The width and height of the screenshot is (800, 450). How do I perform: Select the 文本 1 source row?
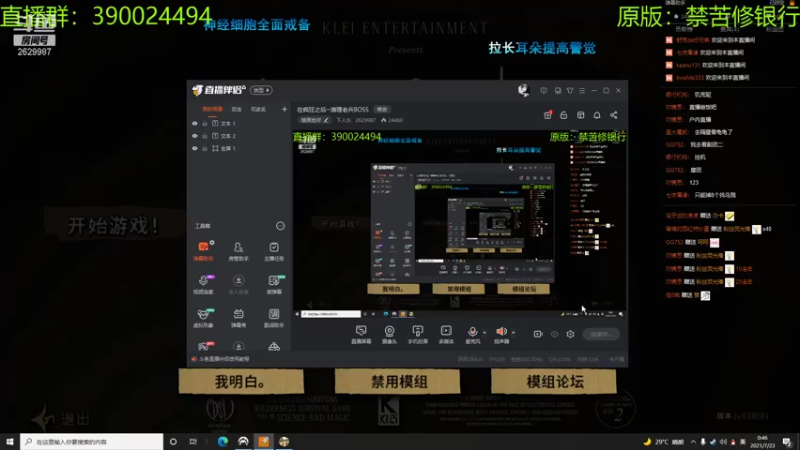tap(239, 123)
